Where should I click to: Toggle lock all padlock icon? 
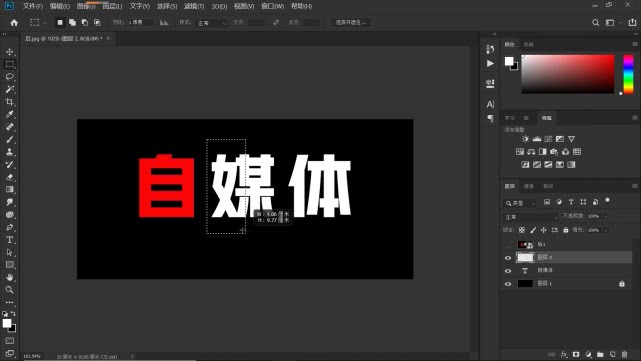coord(566,230)
